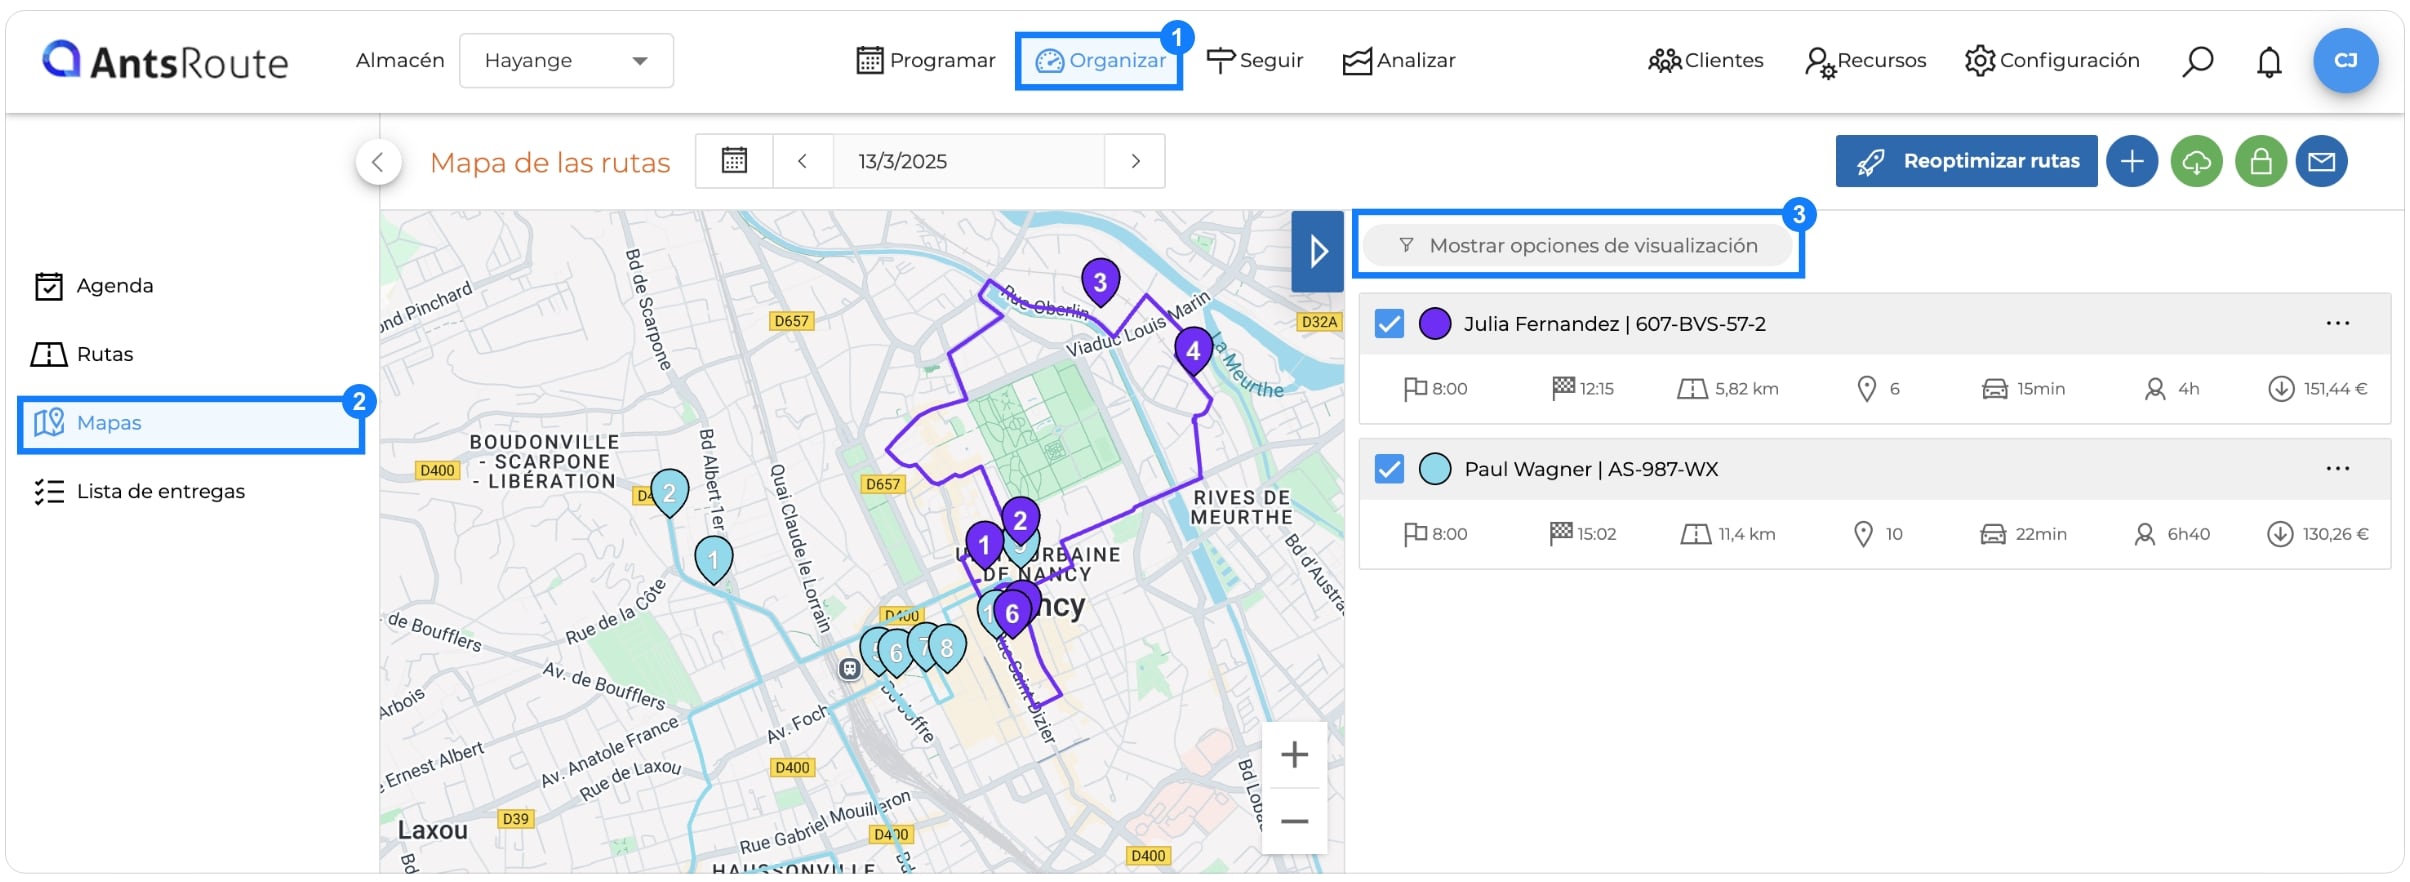Image resolution: width=2410 pixels, height=882 pixels.
Task: Click Paul's end time 15:02
Action: [1583, 534]
